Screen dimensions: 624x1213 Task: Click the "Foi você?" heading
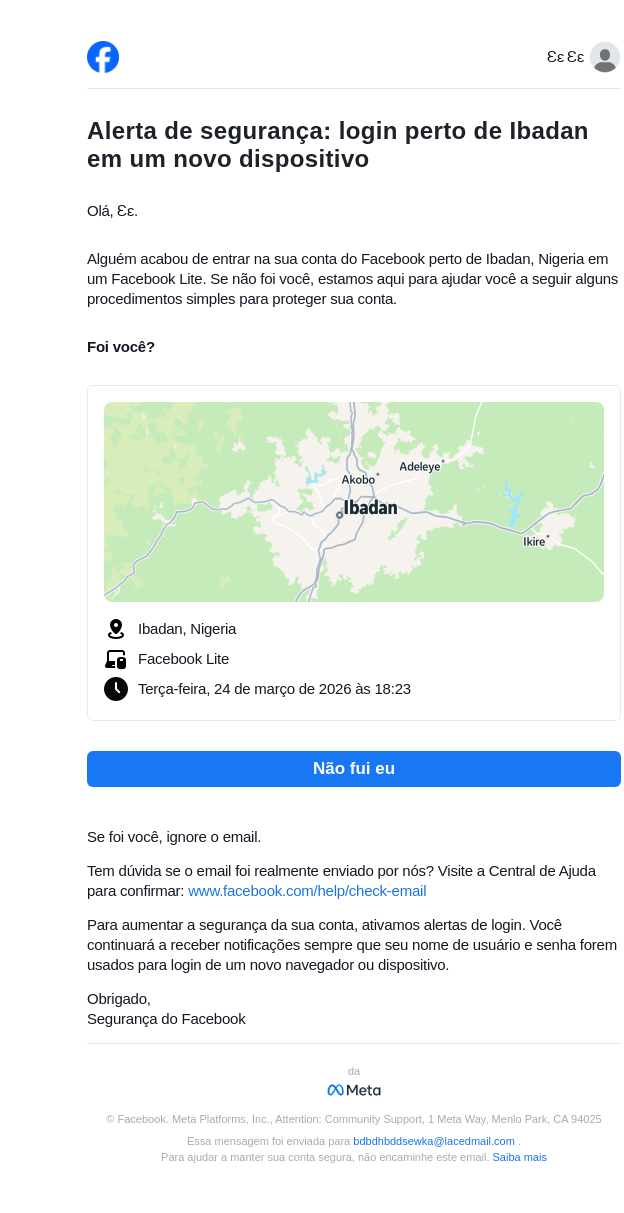[x=121, y=347]
